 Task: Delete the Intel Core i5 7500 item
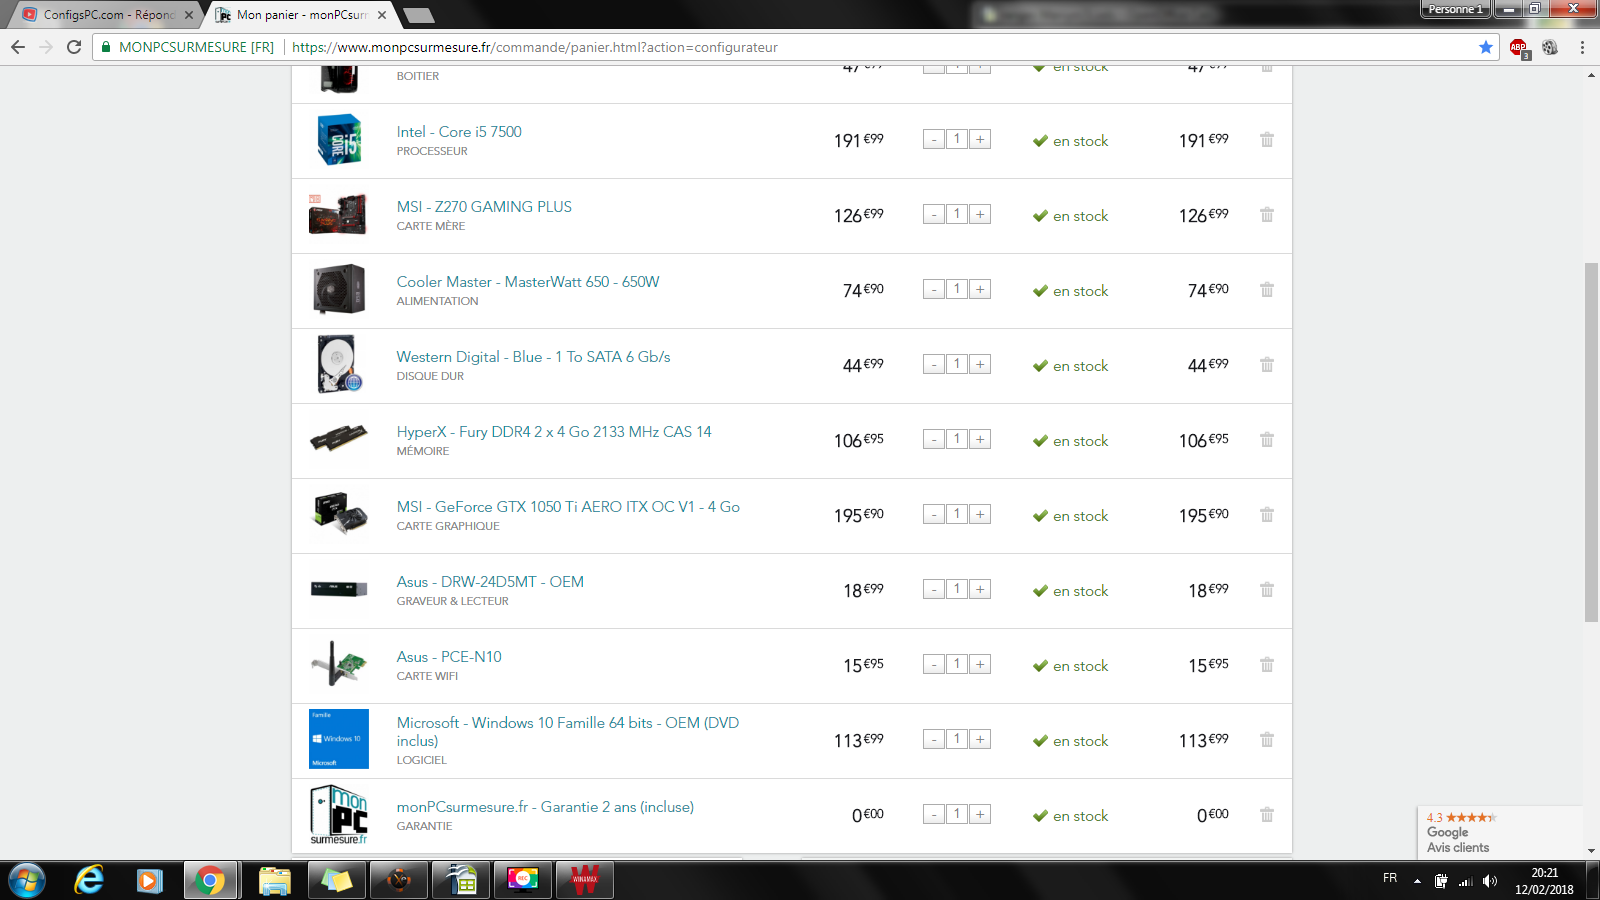pos(1266,140)
